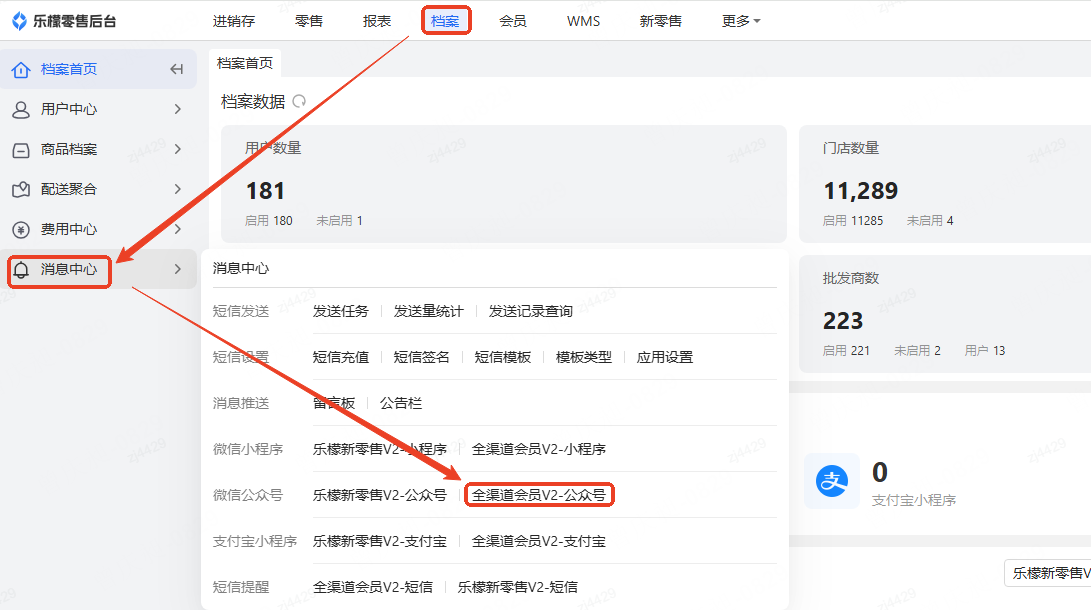Screen dimensions: 1091x610
Task: Open 全渠道会员V2-短信 link
Action: pos(373,587)
